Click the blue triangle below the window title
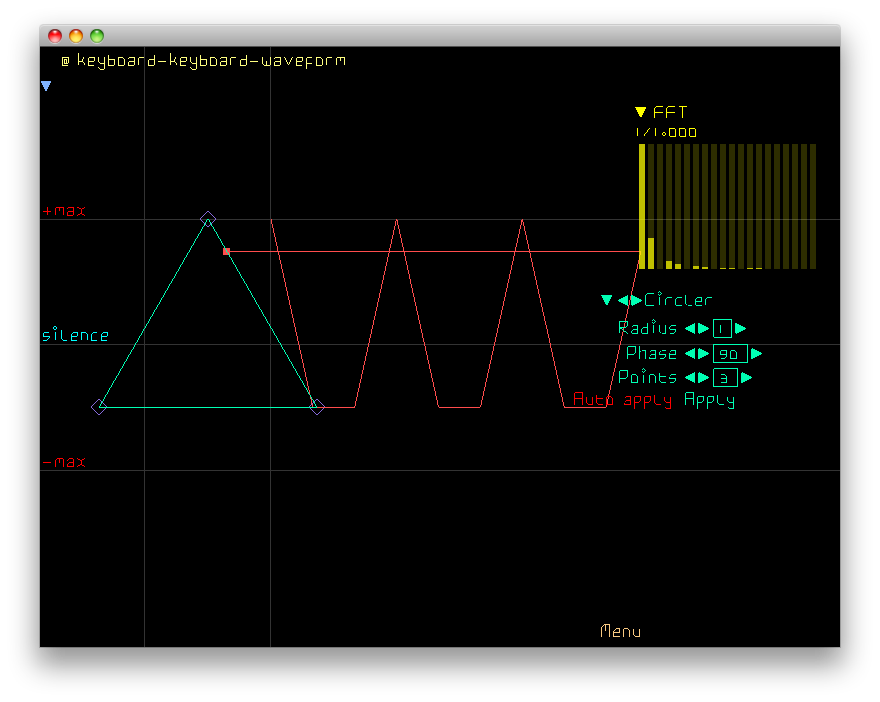 46,87
